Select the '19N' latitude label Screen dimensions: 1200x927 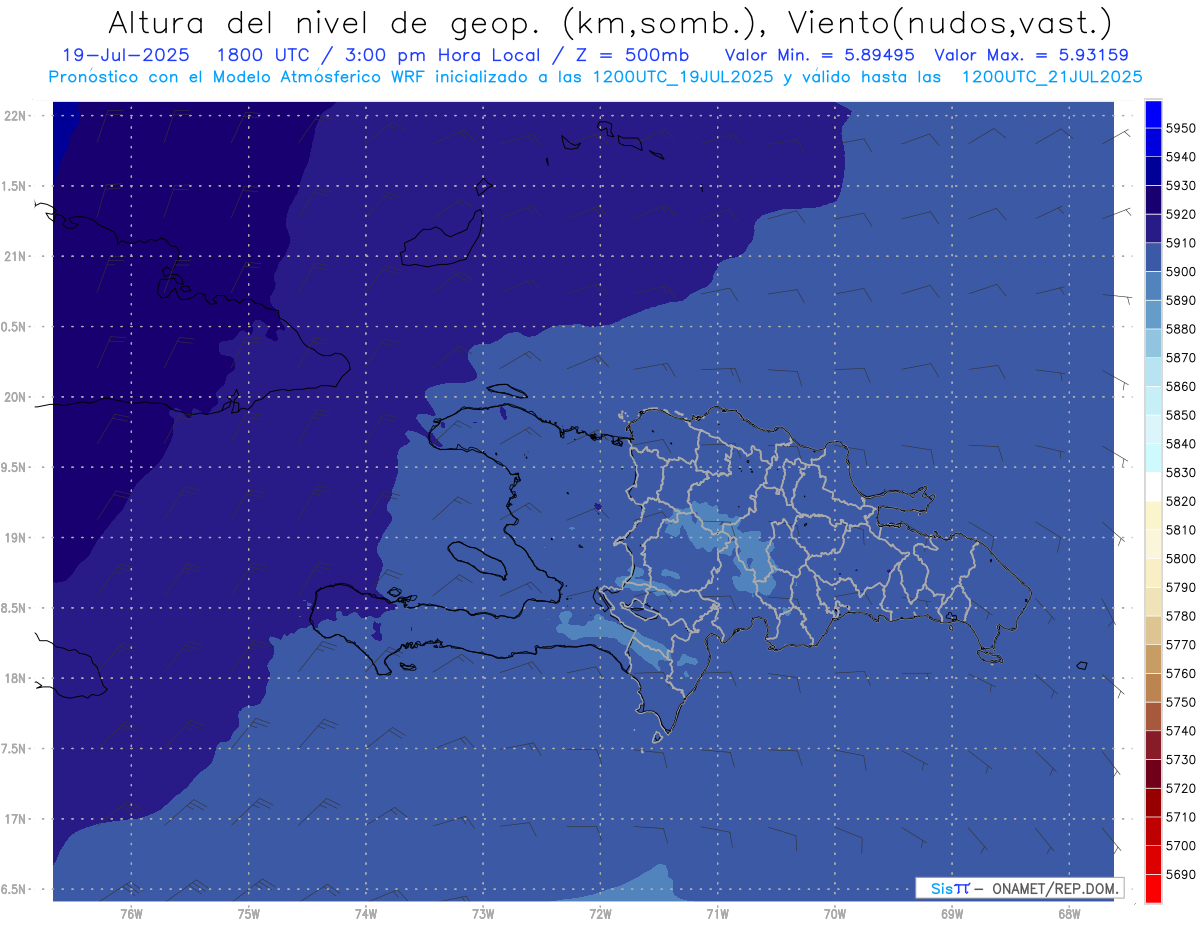tap(15, 538)
